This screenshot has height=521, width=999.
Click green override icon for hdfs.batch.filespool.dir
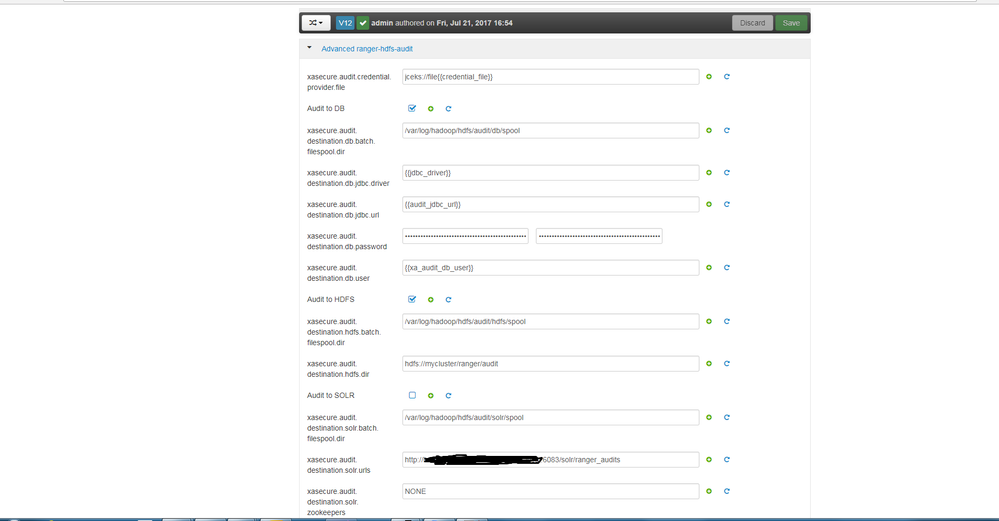[x=708, y=322]
